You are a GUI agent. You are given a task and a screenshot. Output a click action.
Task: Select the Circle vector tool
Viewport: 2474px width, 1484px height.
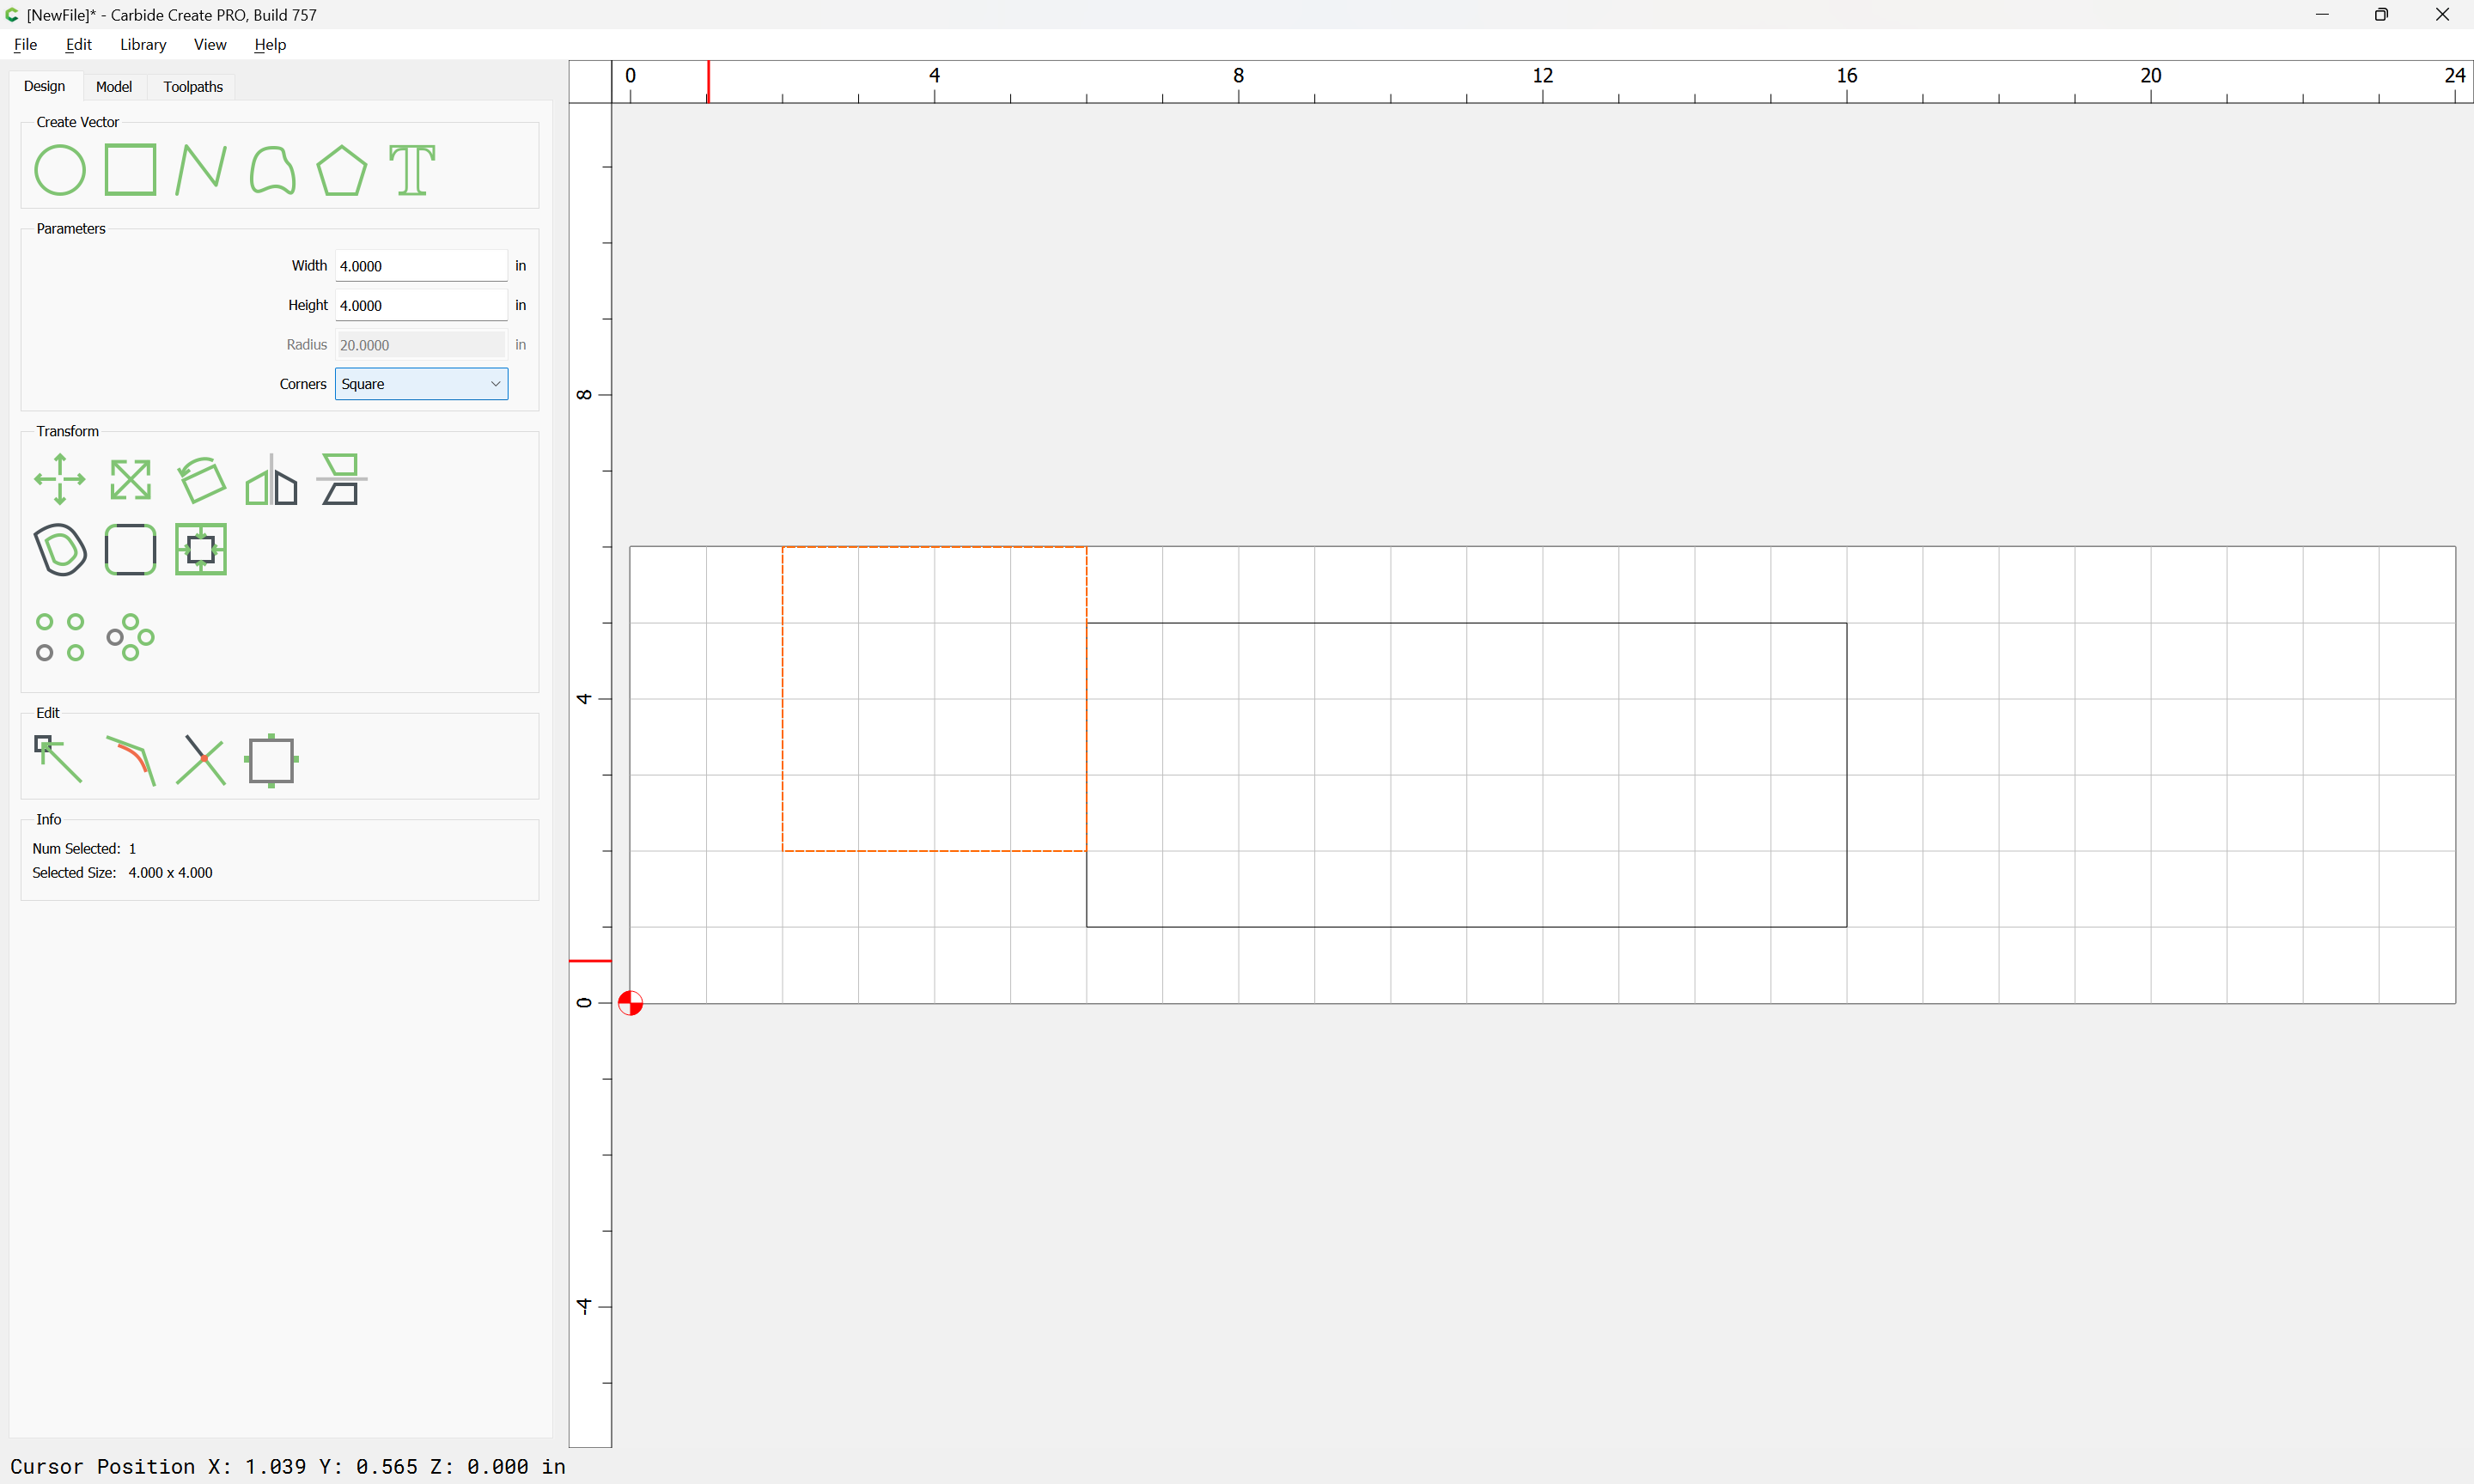pyautogui.click(x=60, y=170)
